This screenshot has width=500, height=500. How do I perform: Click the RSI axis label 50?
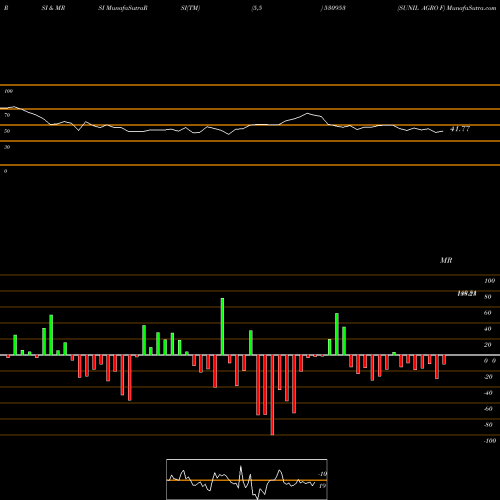7,131
